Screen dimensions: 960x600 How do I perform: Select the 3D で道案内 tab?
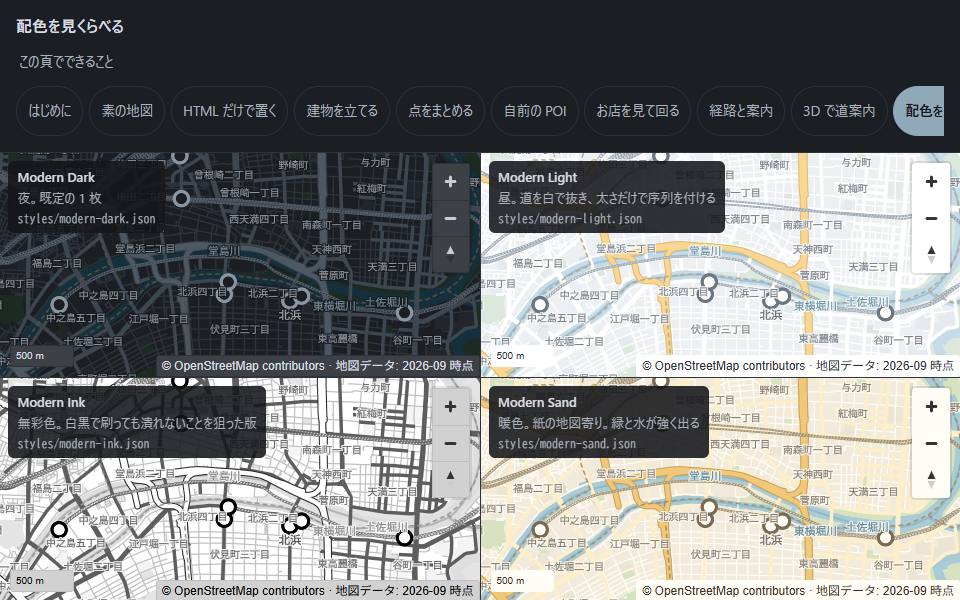[839, 111]
